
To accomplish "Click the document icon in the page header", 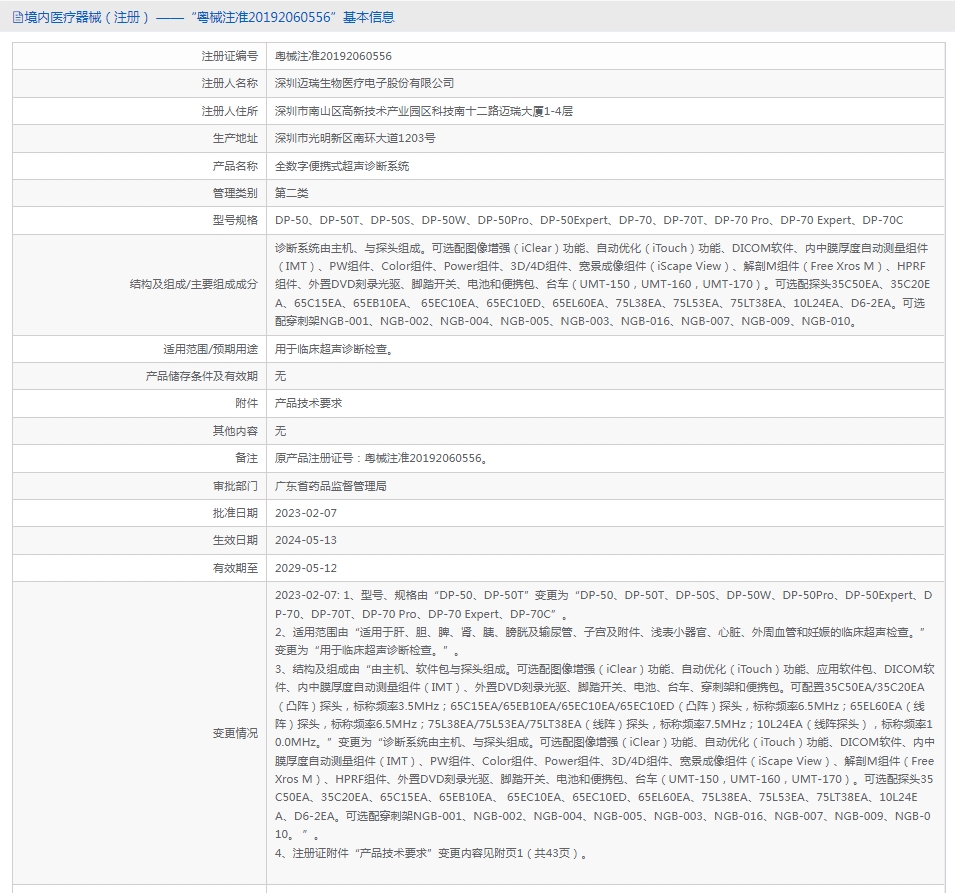I will pos(18,18).
